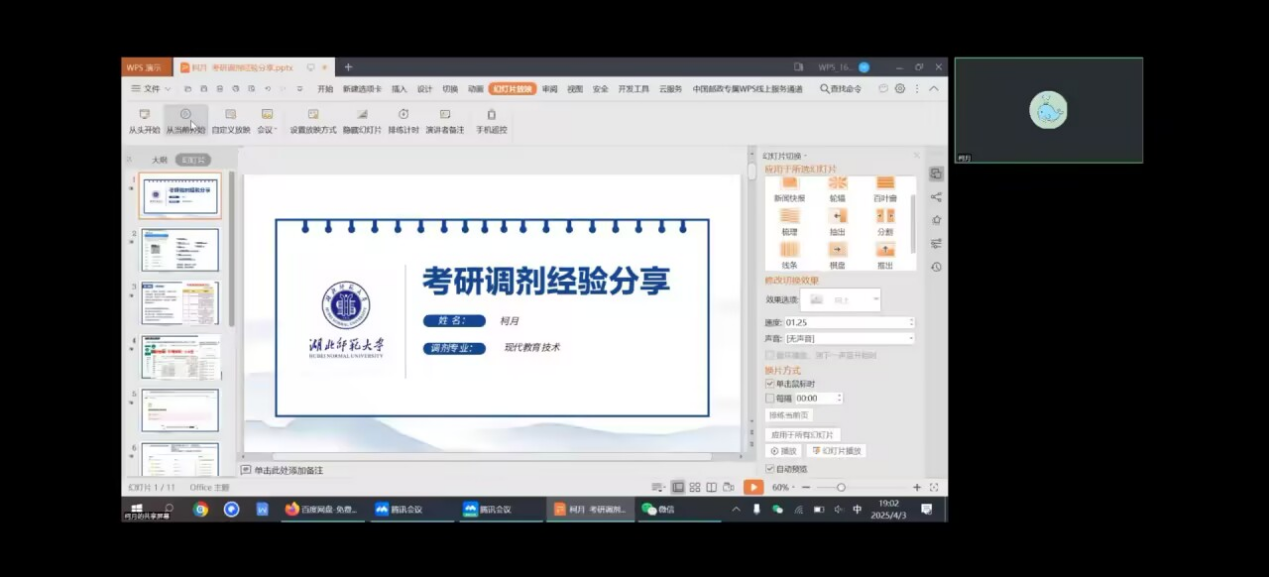Screen dimensions: 1269x577
Task: Uncheck the 自动预览 checkbox
Action: point(770,468)
